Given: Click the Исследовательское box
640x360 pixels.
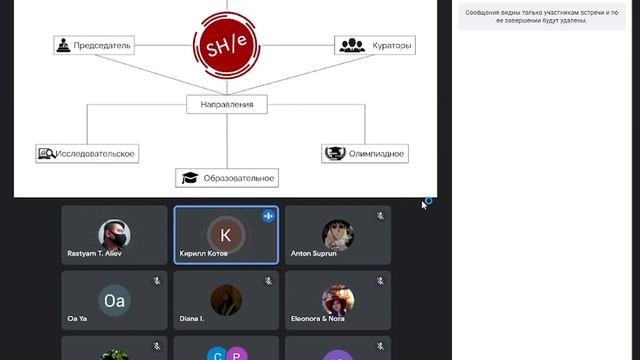Looking at the screenshot, I should (87, 153).
